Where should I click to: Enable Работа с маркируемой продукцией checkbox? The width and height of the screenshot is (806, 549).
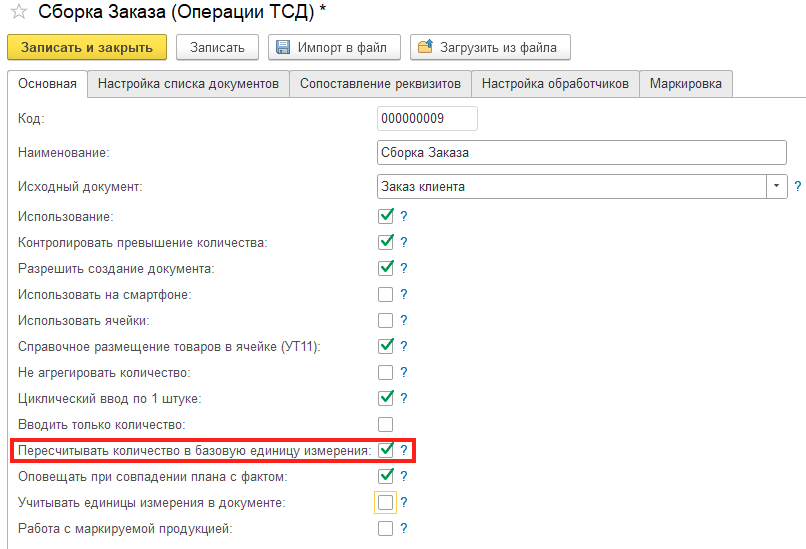coord(386,528)
